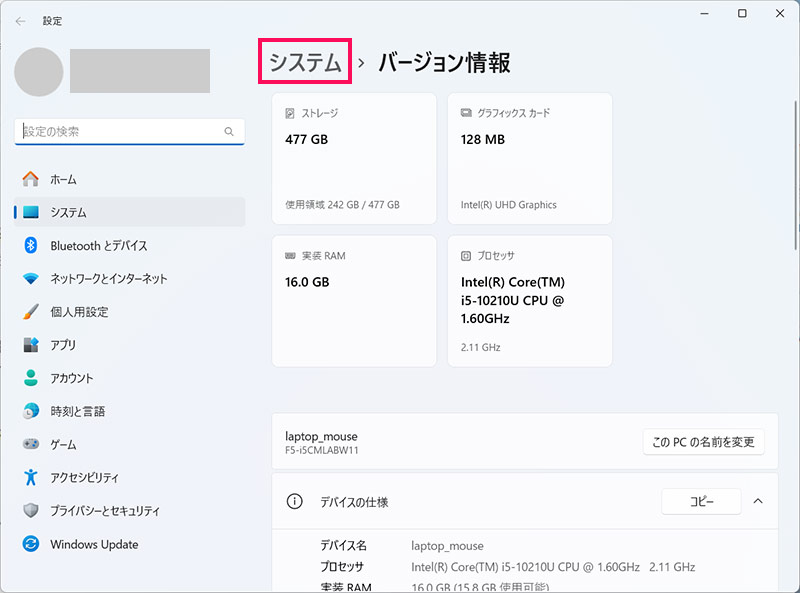Maximize the settings window

pos(742,14)
